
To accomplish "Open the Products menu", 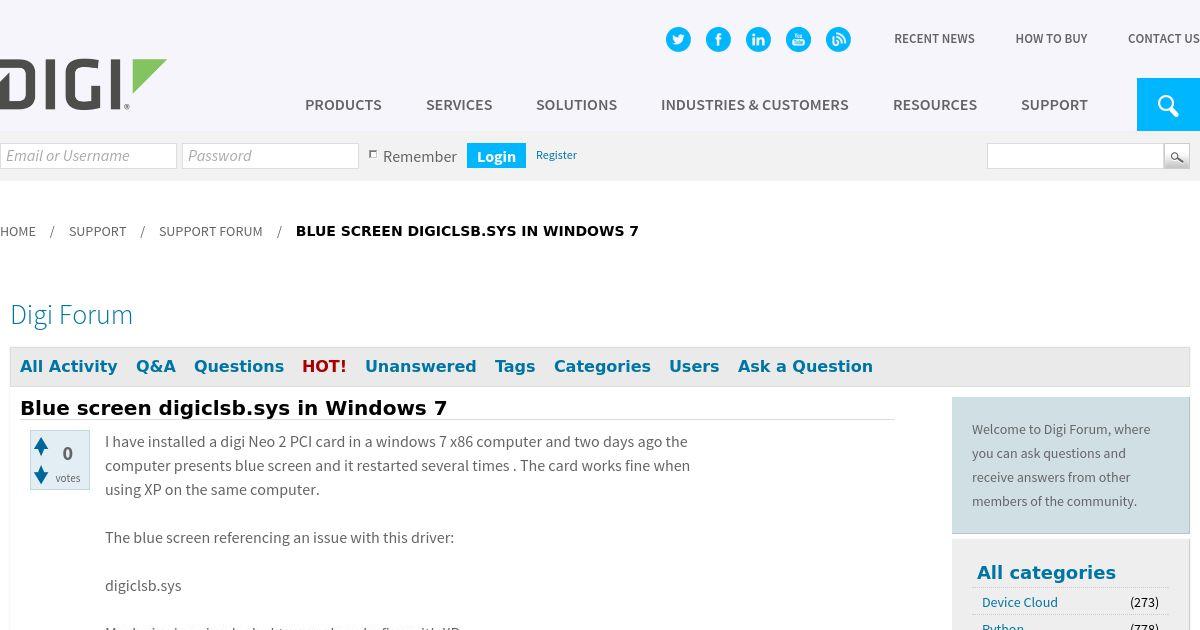I will 343,105.
